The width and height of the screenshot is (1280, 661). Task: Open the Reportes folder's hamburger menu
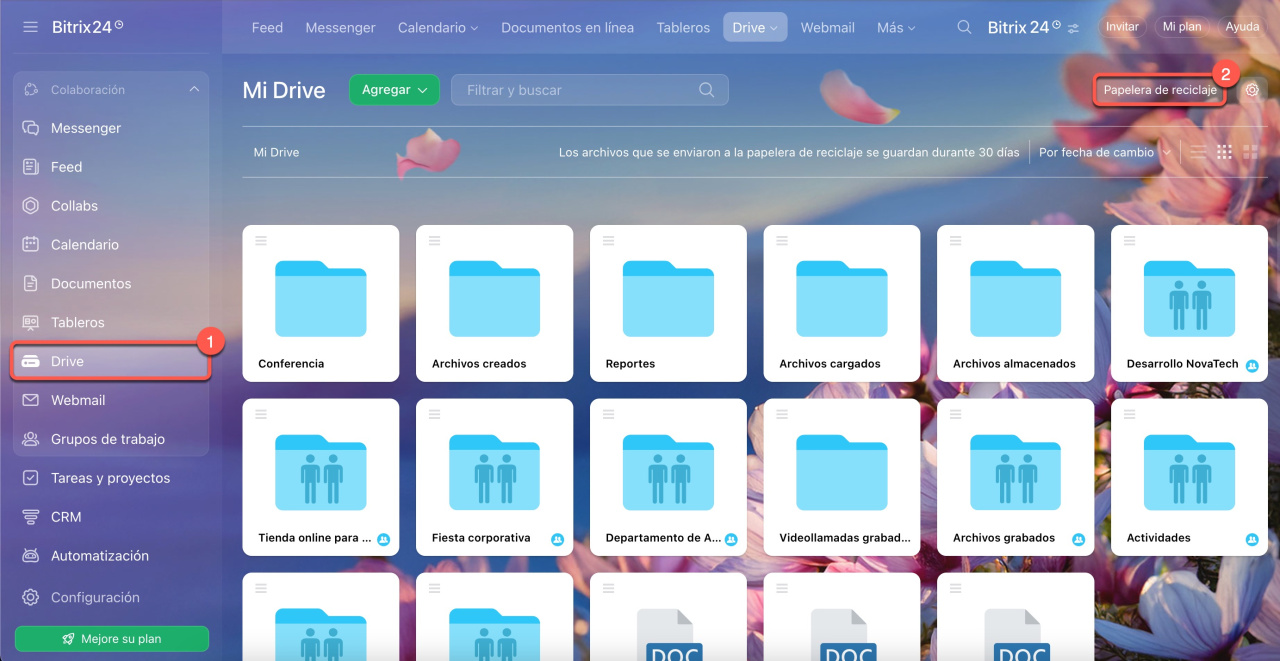[608, 240]
